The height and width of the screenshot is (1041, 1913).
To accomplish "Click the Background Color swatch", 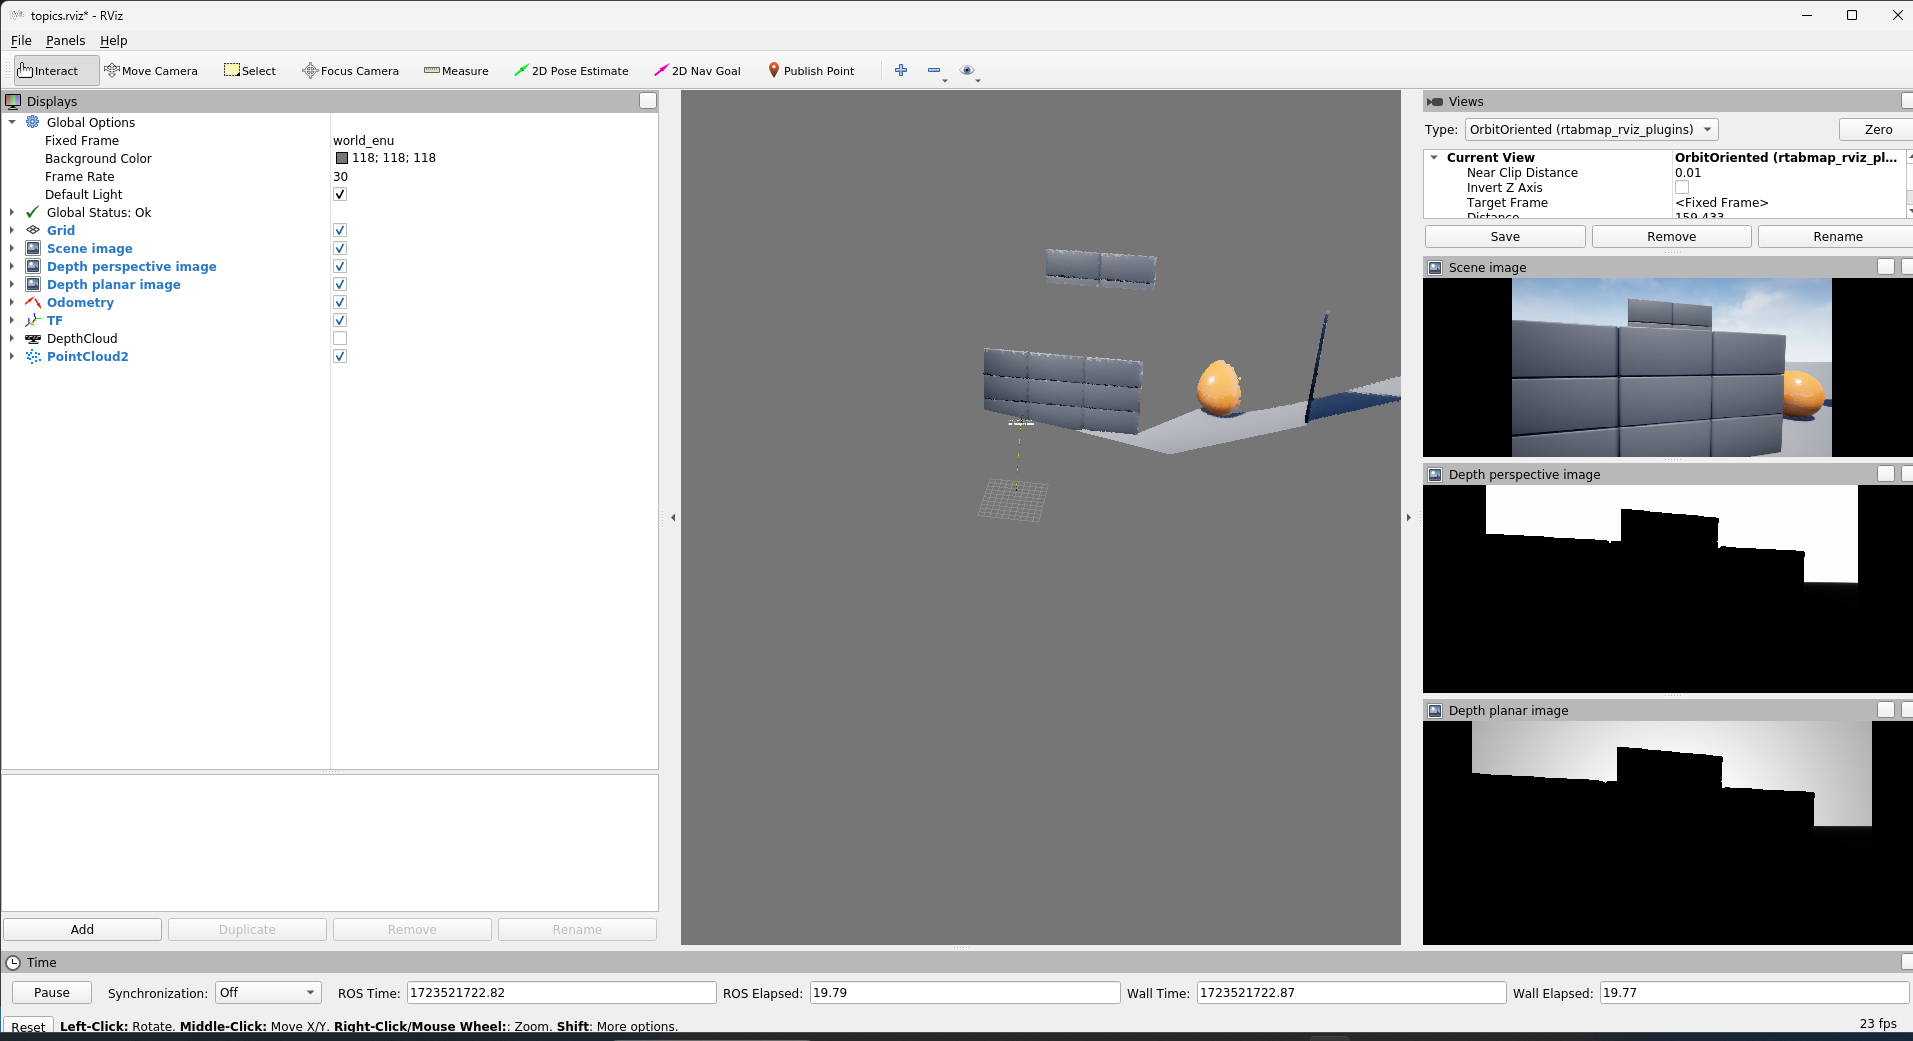I will point(342,158).
